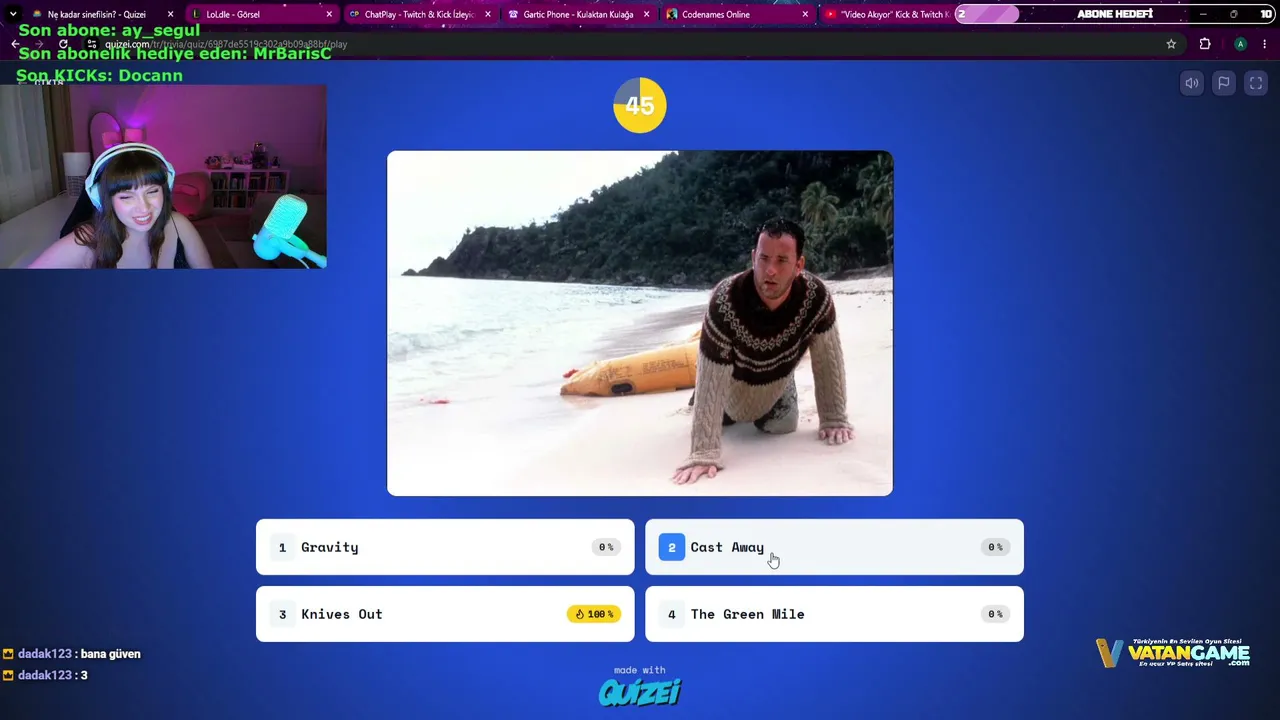The height and width of the screenshot is (720, 1280).
Task: Click the 100% vote badge on Knives Out
Action: pos(593,614)
